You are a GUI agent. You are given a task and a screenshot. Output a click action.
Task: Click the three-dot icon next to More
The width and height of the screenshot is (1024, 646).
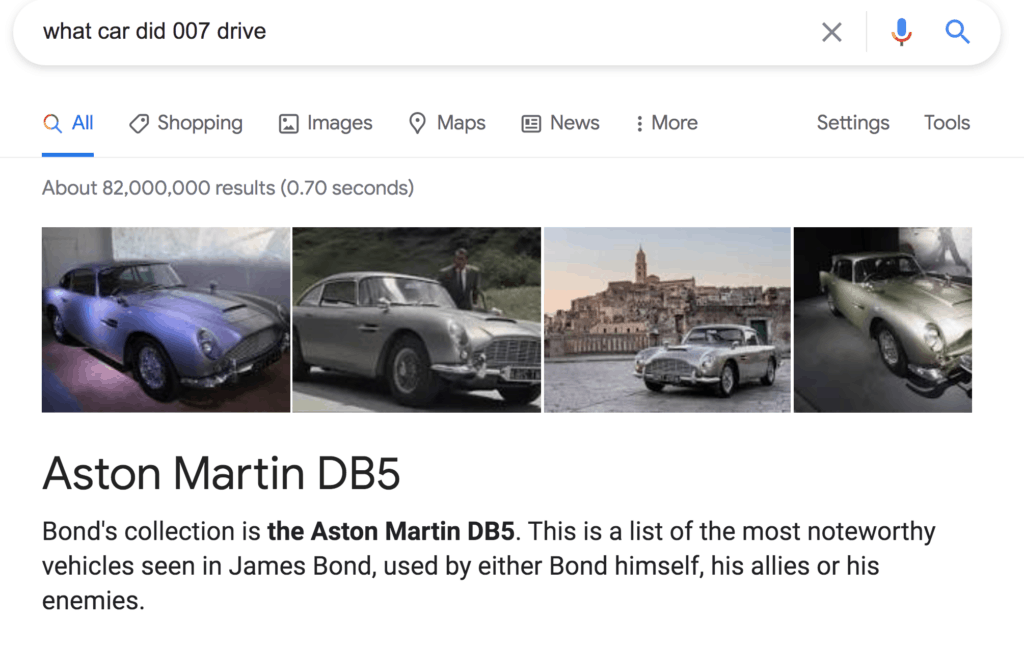pos(639,123)
